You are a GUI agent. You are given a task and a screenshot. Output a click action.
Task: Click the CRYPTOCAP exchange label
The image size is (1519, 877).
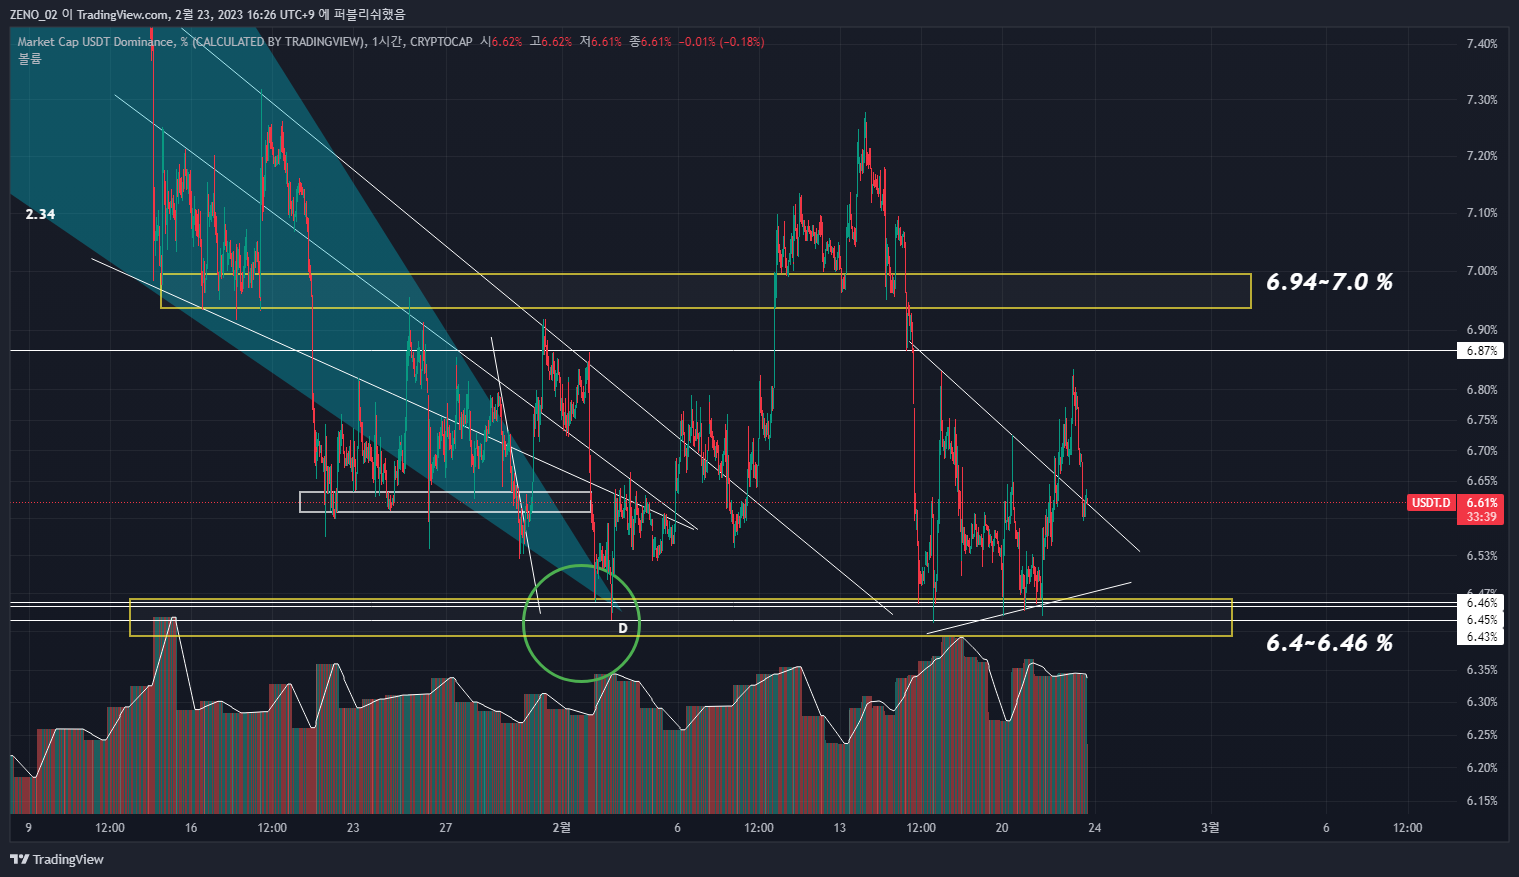click(441, 42)
